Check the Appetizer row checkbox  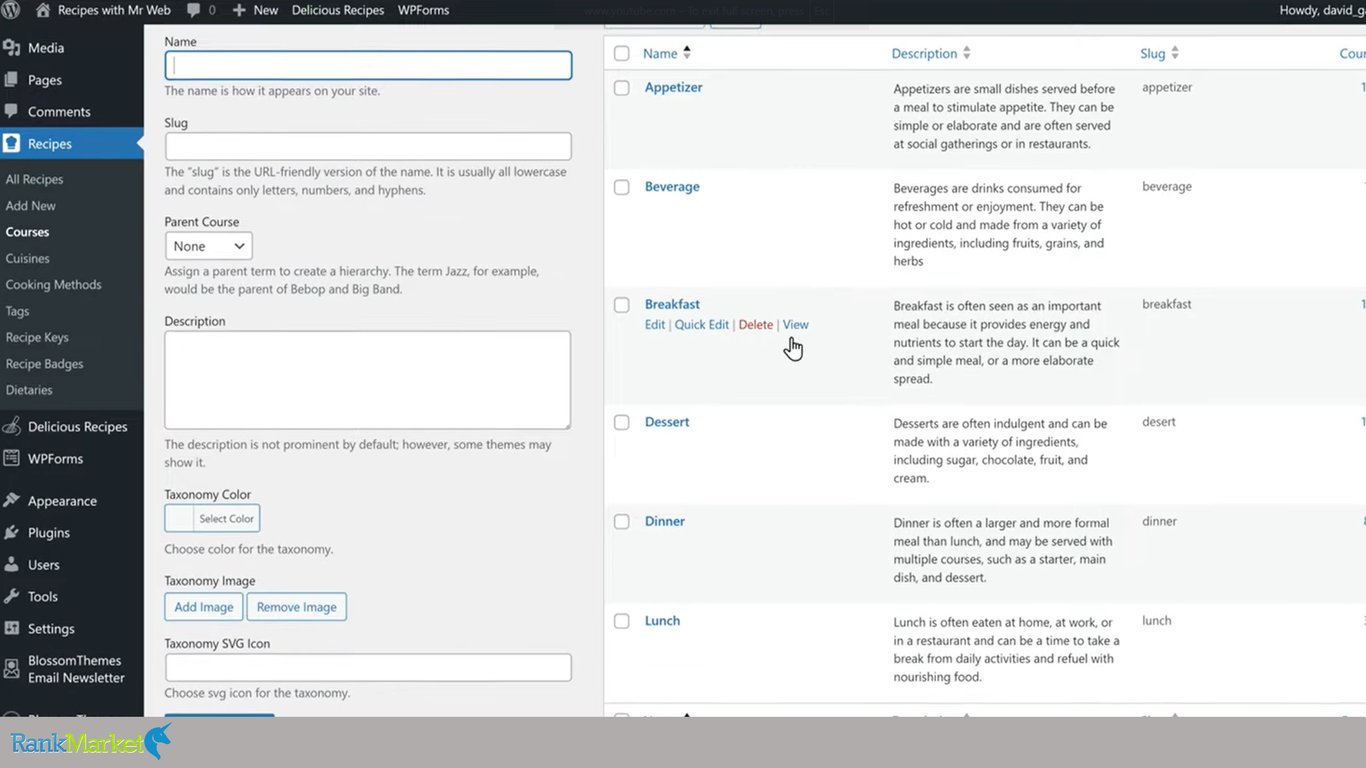(x=622, y=88)
